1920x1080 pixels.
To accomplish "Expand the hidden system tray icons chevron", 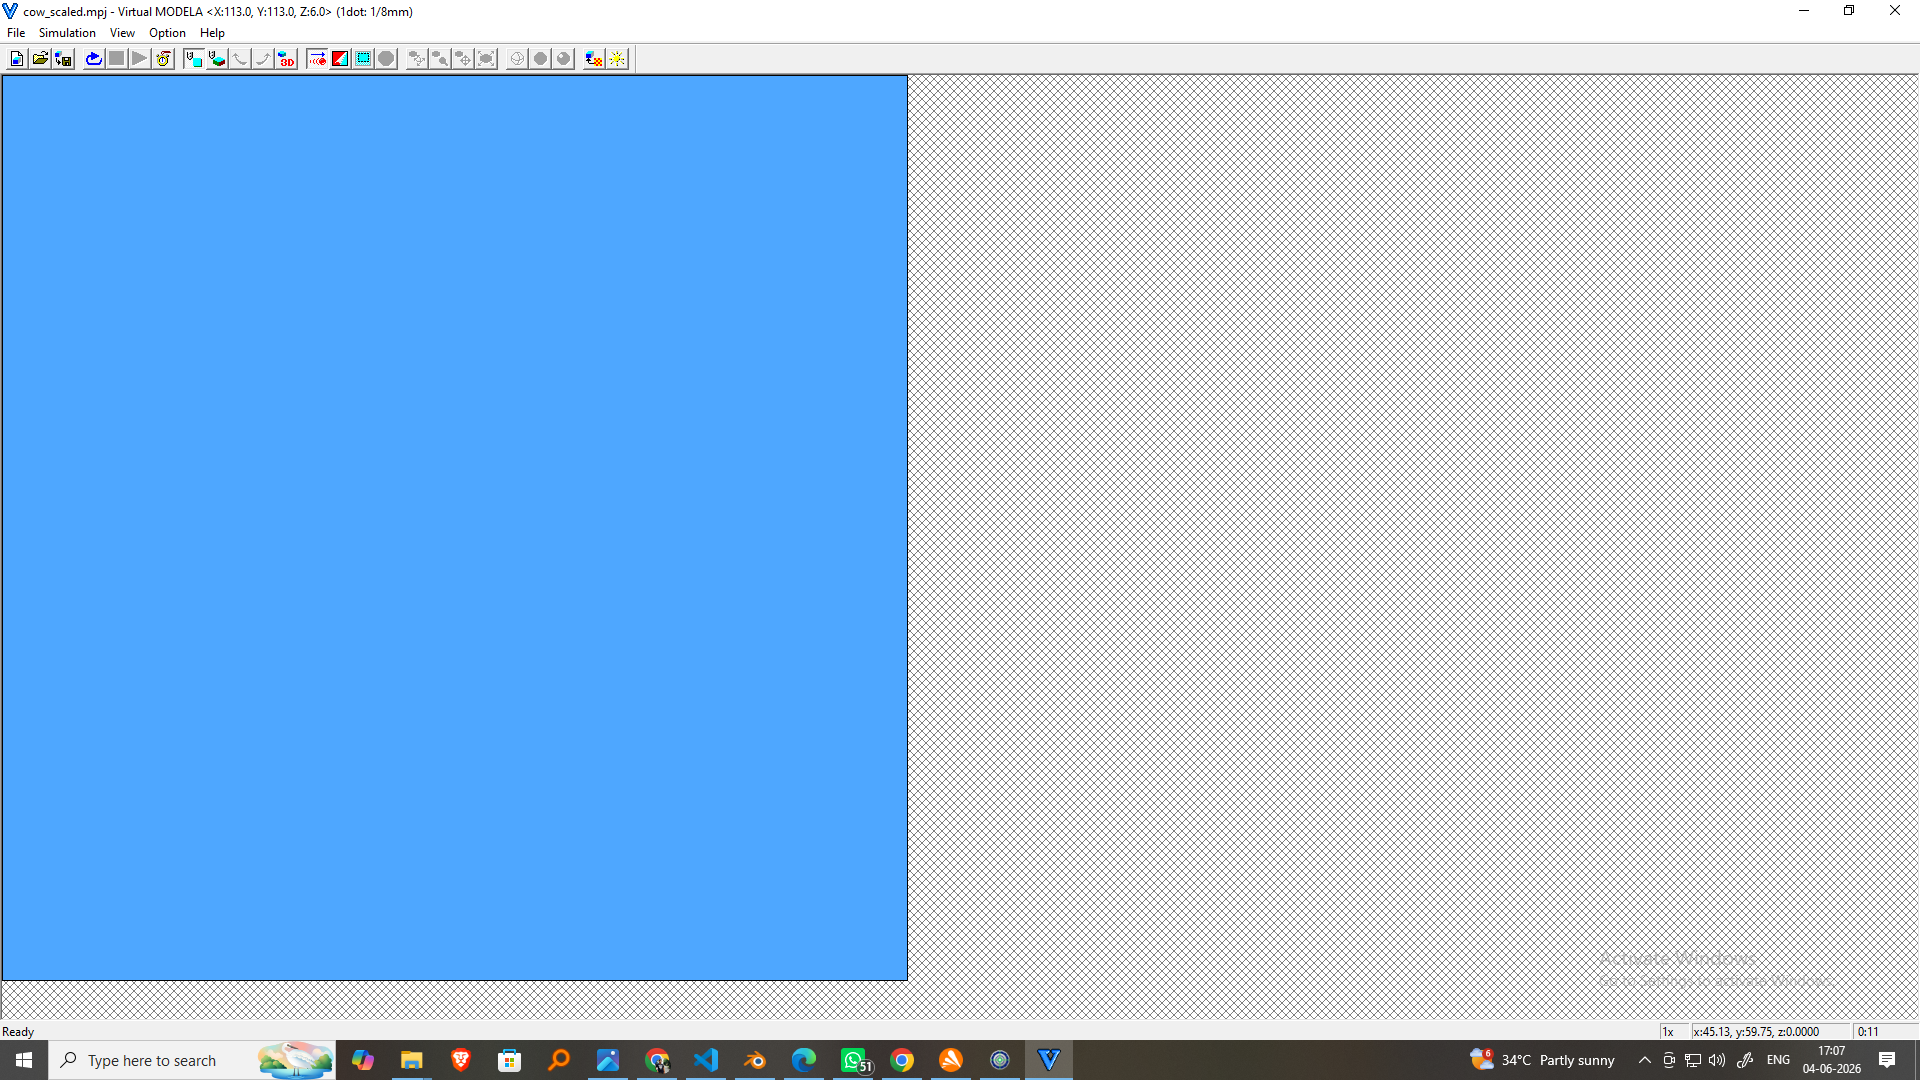I will tap(1645, 1060).
